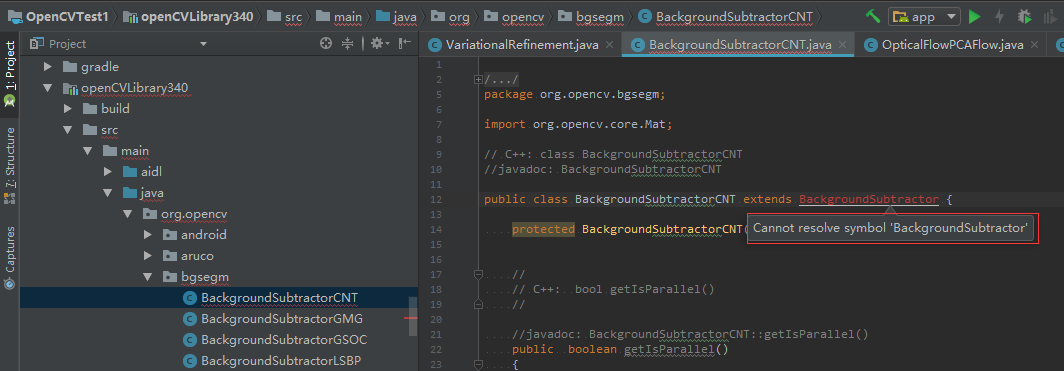
Task: Expand the gradle folder
Action: [48, 66]
